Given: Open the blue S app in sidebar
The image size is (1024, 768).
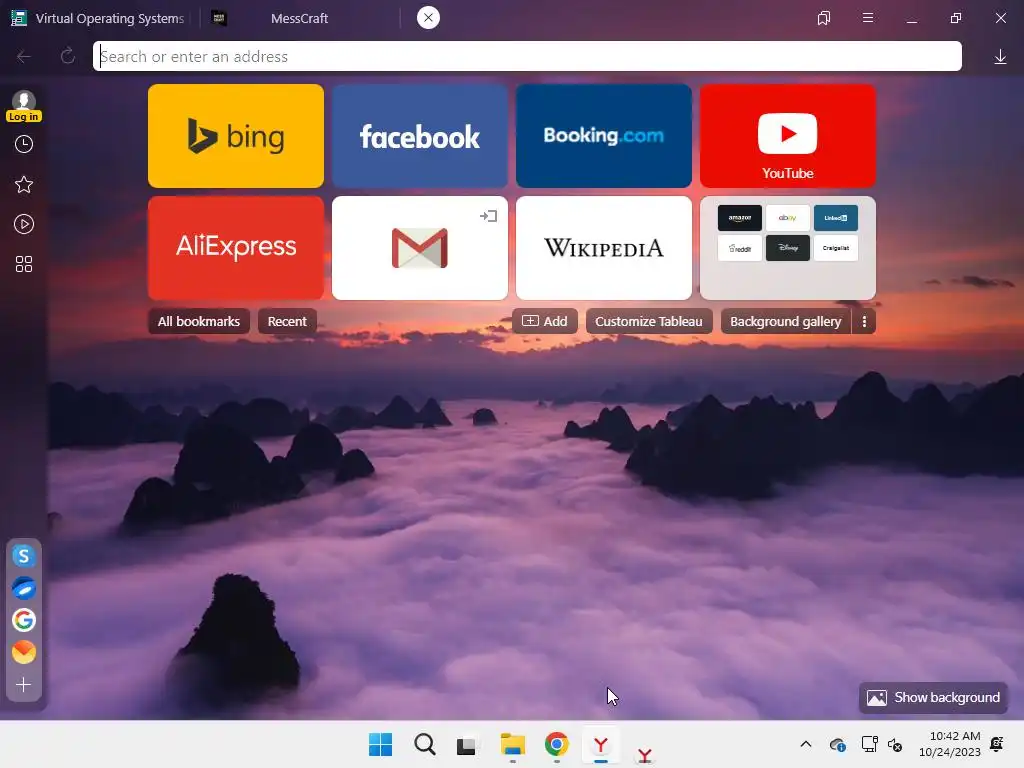Looking at the screenshot, I should (x=24, y=556).
